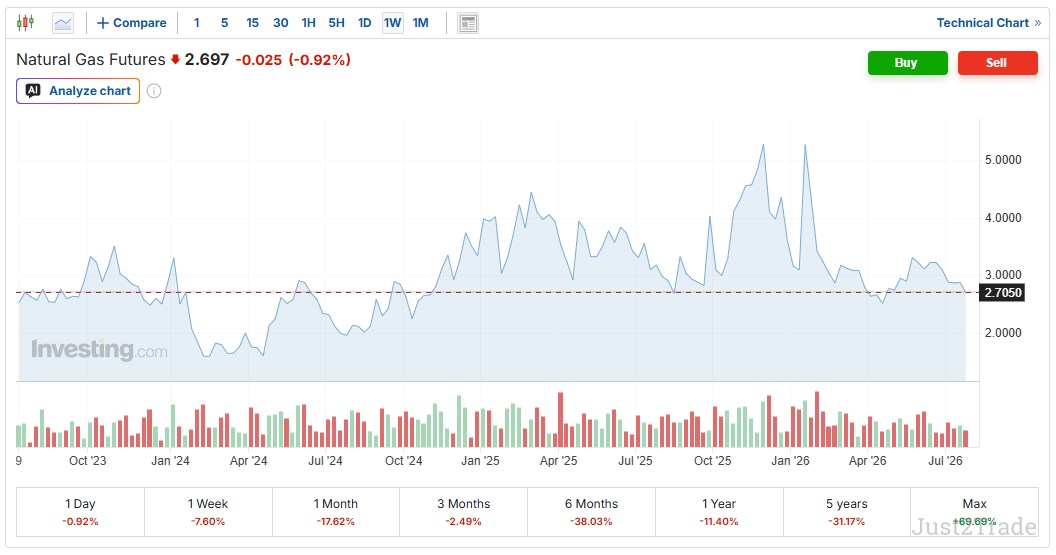Switch to the 1D interval
Screen dimensions: 1056x555
point(364,23)
